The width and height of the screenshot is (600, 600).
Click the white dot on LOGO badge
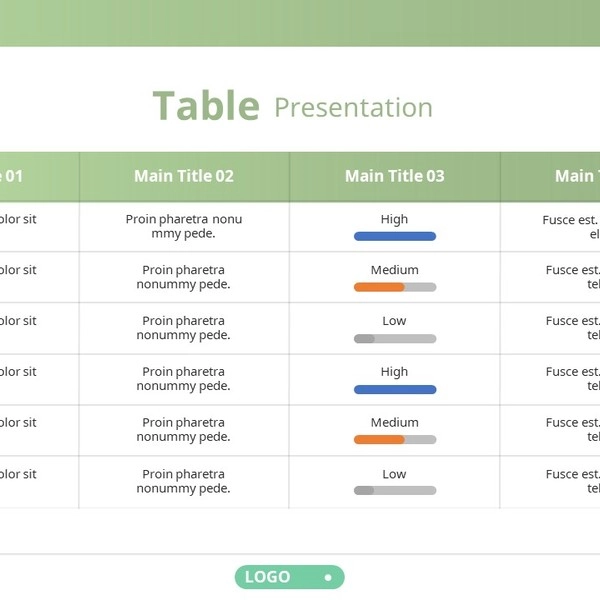328,577
